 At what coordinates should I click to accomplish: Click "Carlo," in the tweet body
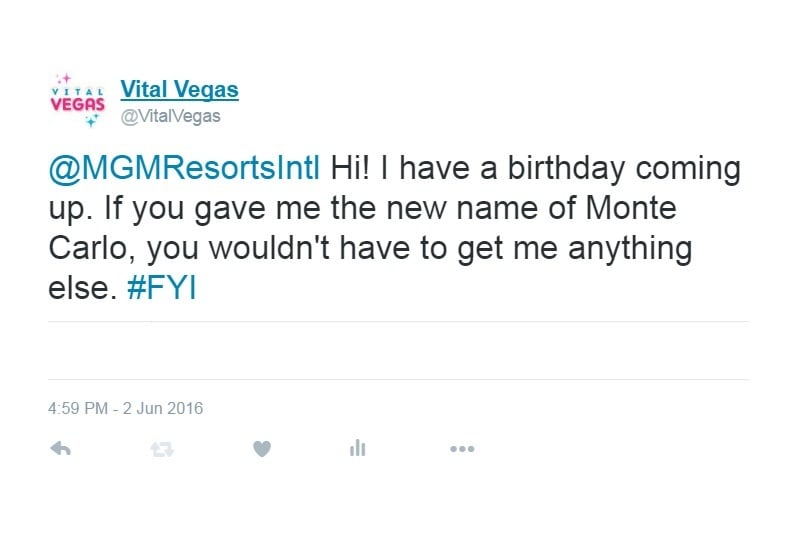[x=92, y=249]
